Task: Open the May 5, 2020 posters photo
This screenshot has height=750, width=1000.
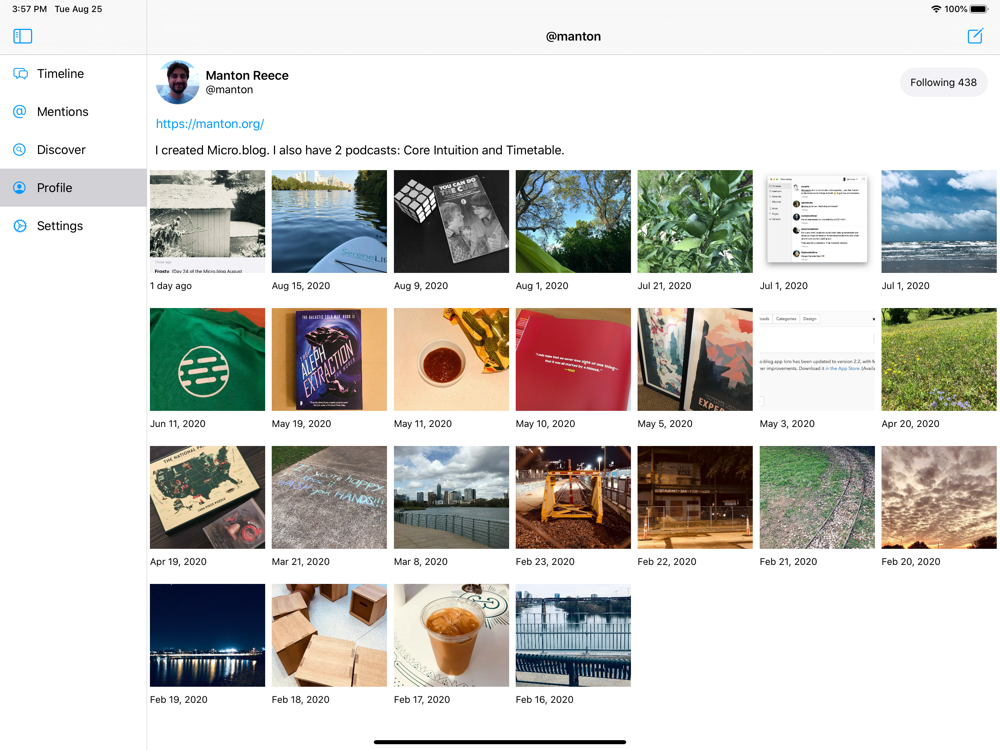Action: pos(695,360)
